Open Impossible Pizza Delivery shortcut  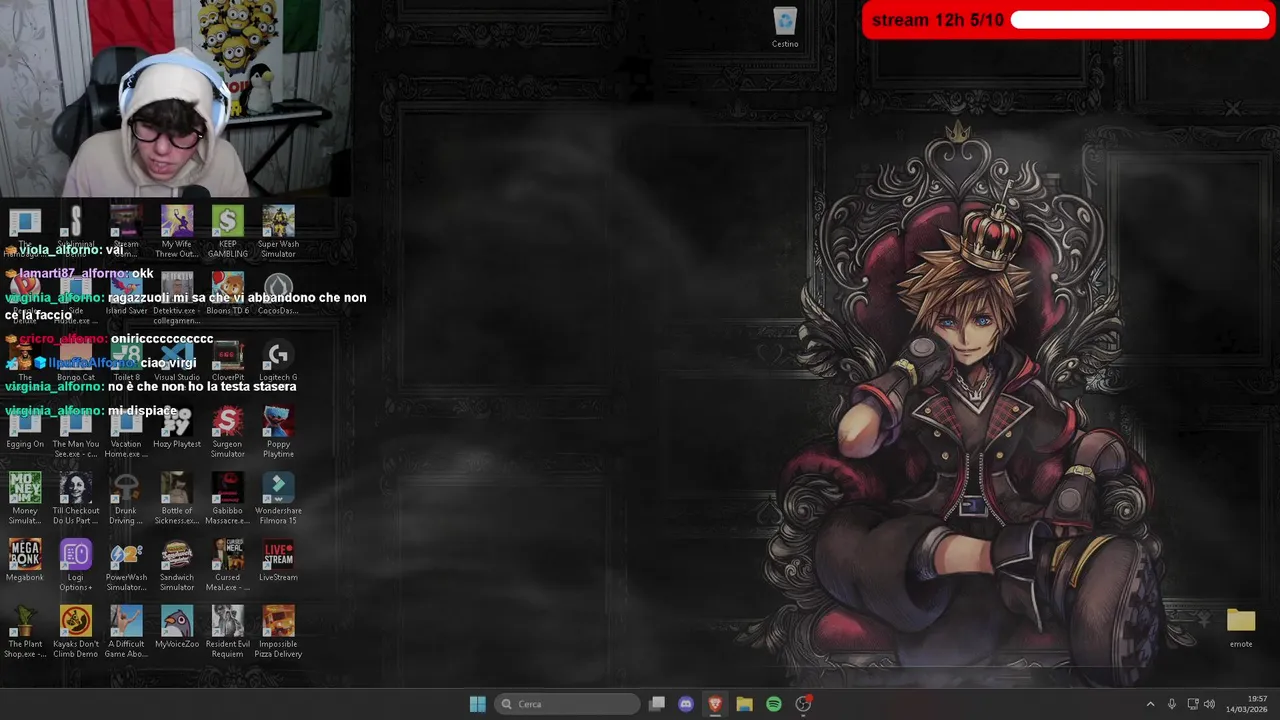[x=278, y=632]
